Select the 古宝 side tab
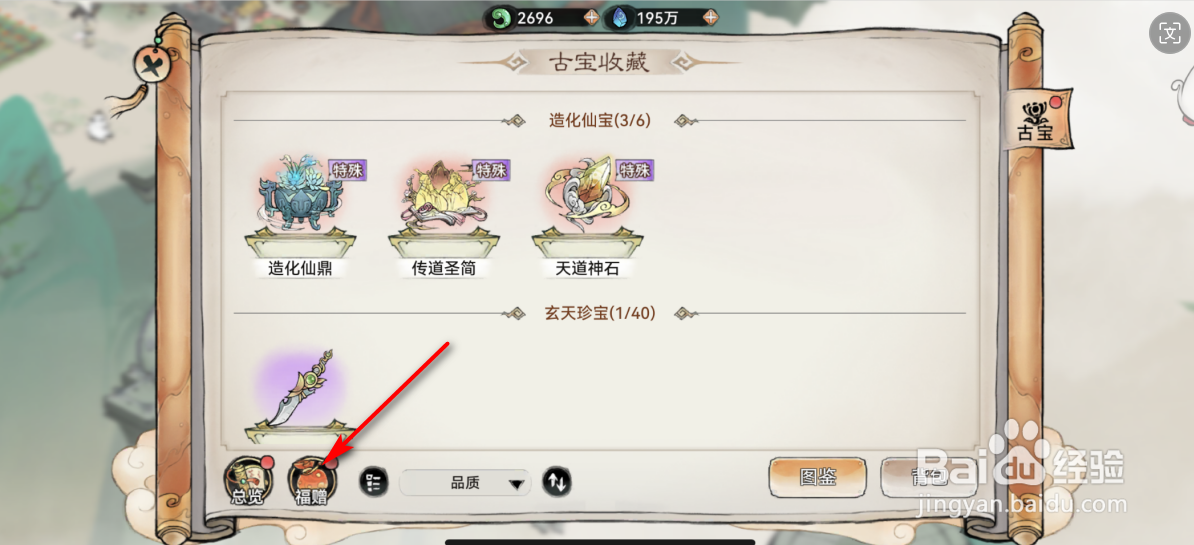The height and width of the screenshot is (545, 1194). tap(1036, 120)
